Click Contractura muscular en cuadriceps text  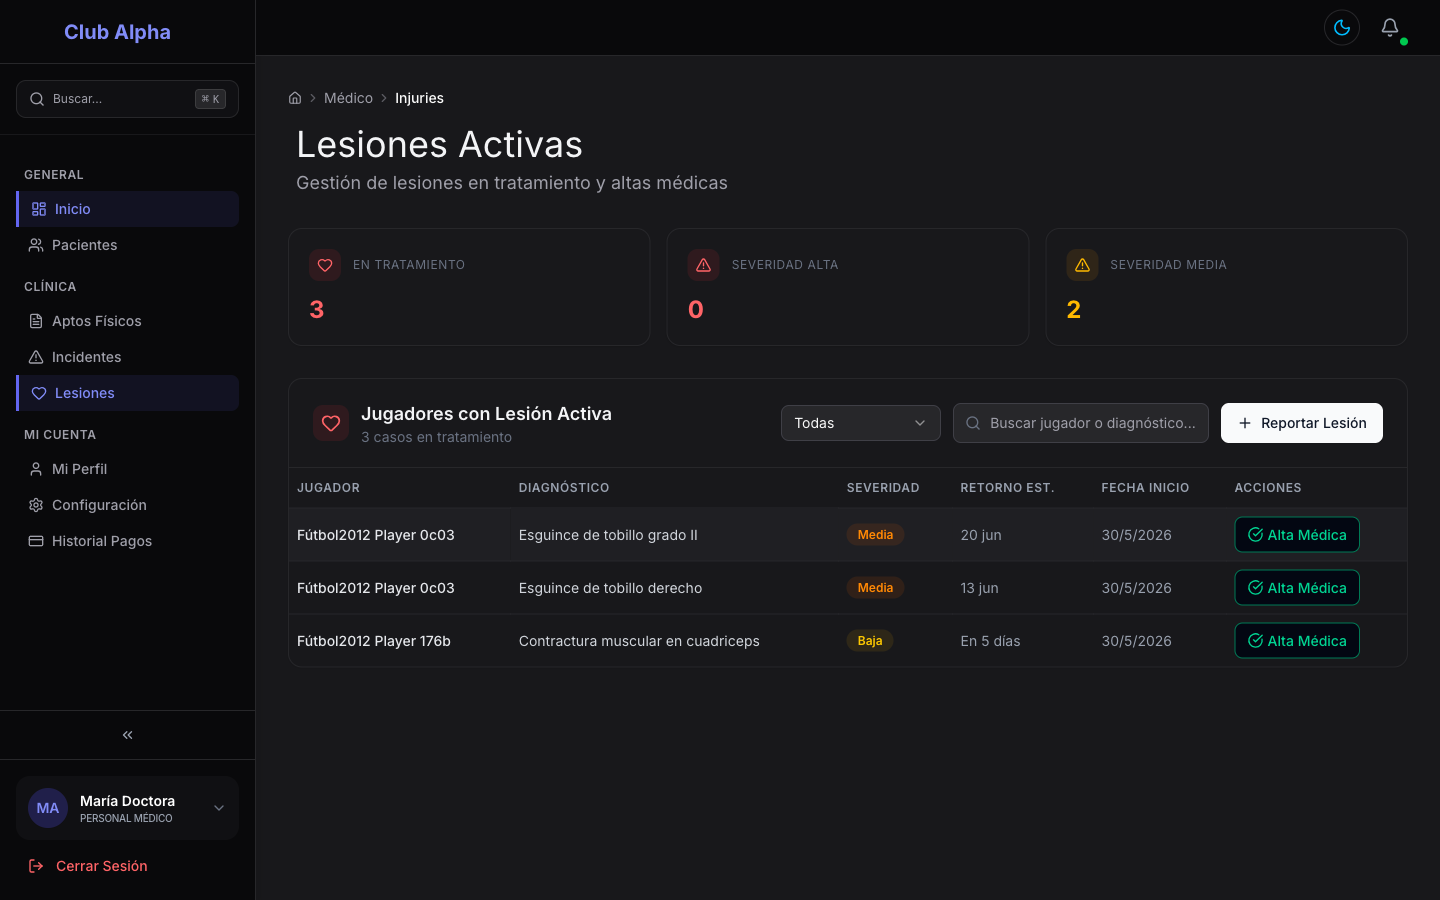639,641
